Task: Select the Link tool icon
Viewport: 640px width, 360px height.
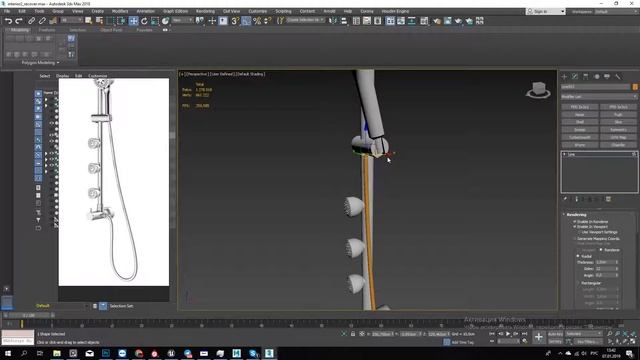Action: [x=31, y=21]
